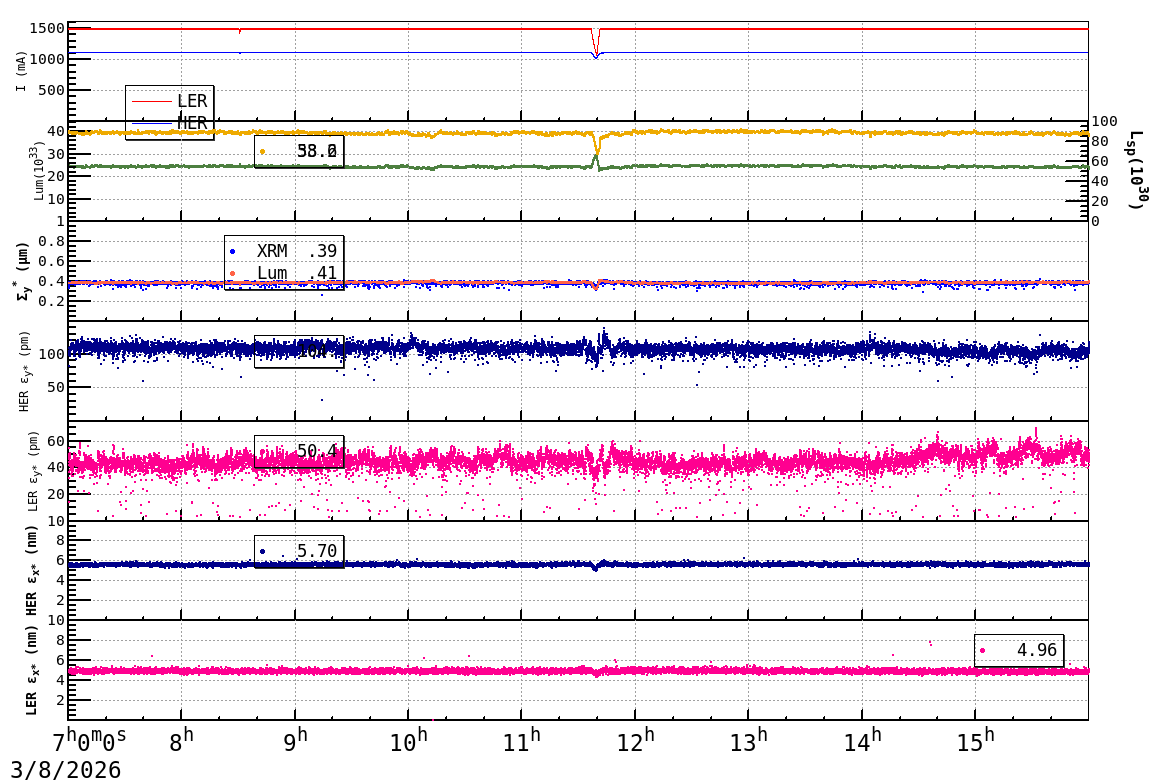Viewport: 1160px width, 782px height.
Task: Click the blue XRM legend marker dot
Action: (x=232, y=252)
